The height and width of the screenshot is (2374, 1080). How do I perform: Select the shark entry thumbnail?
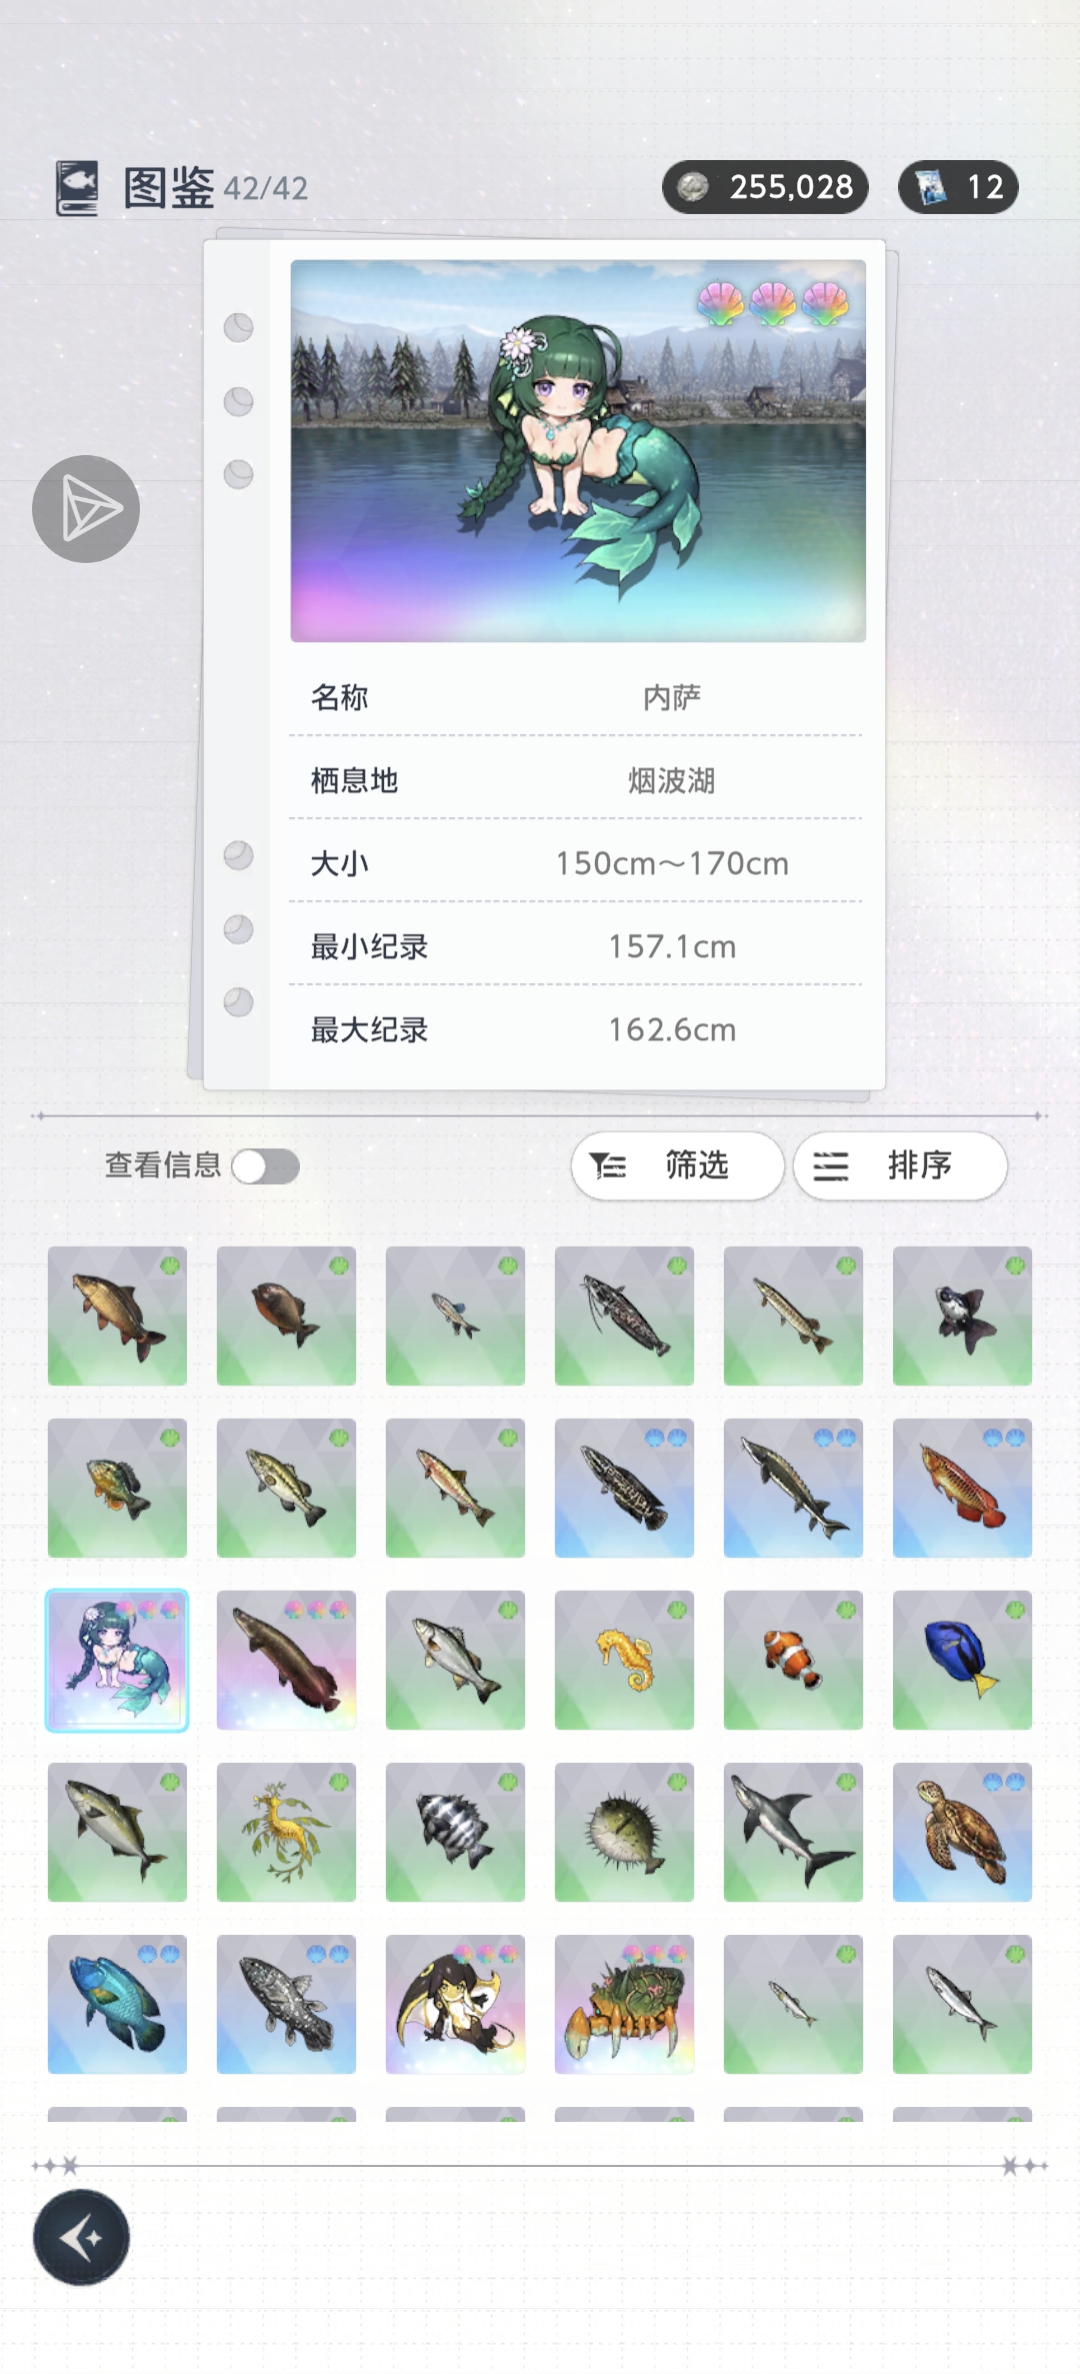click(793, 1832)
